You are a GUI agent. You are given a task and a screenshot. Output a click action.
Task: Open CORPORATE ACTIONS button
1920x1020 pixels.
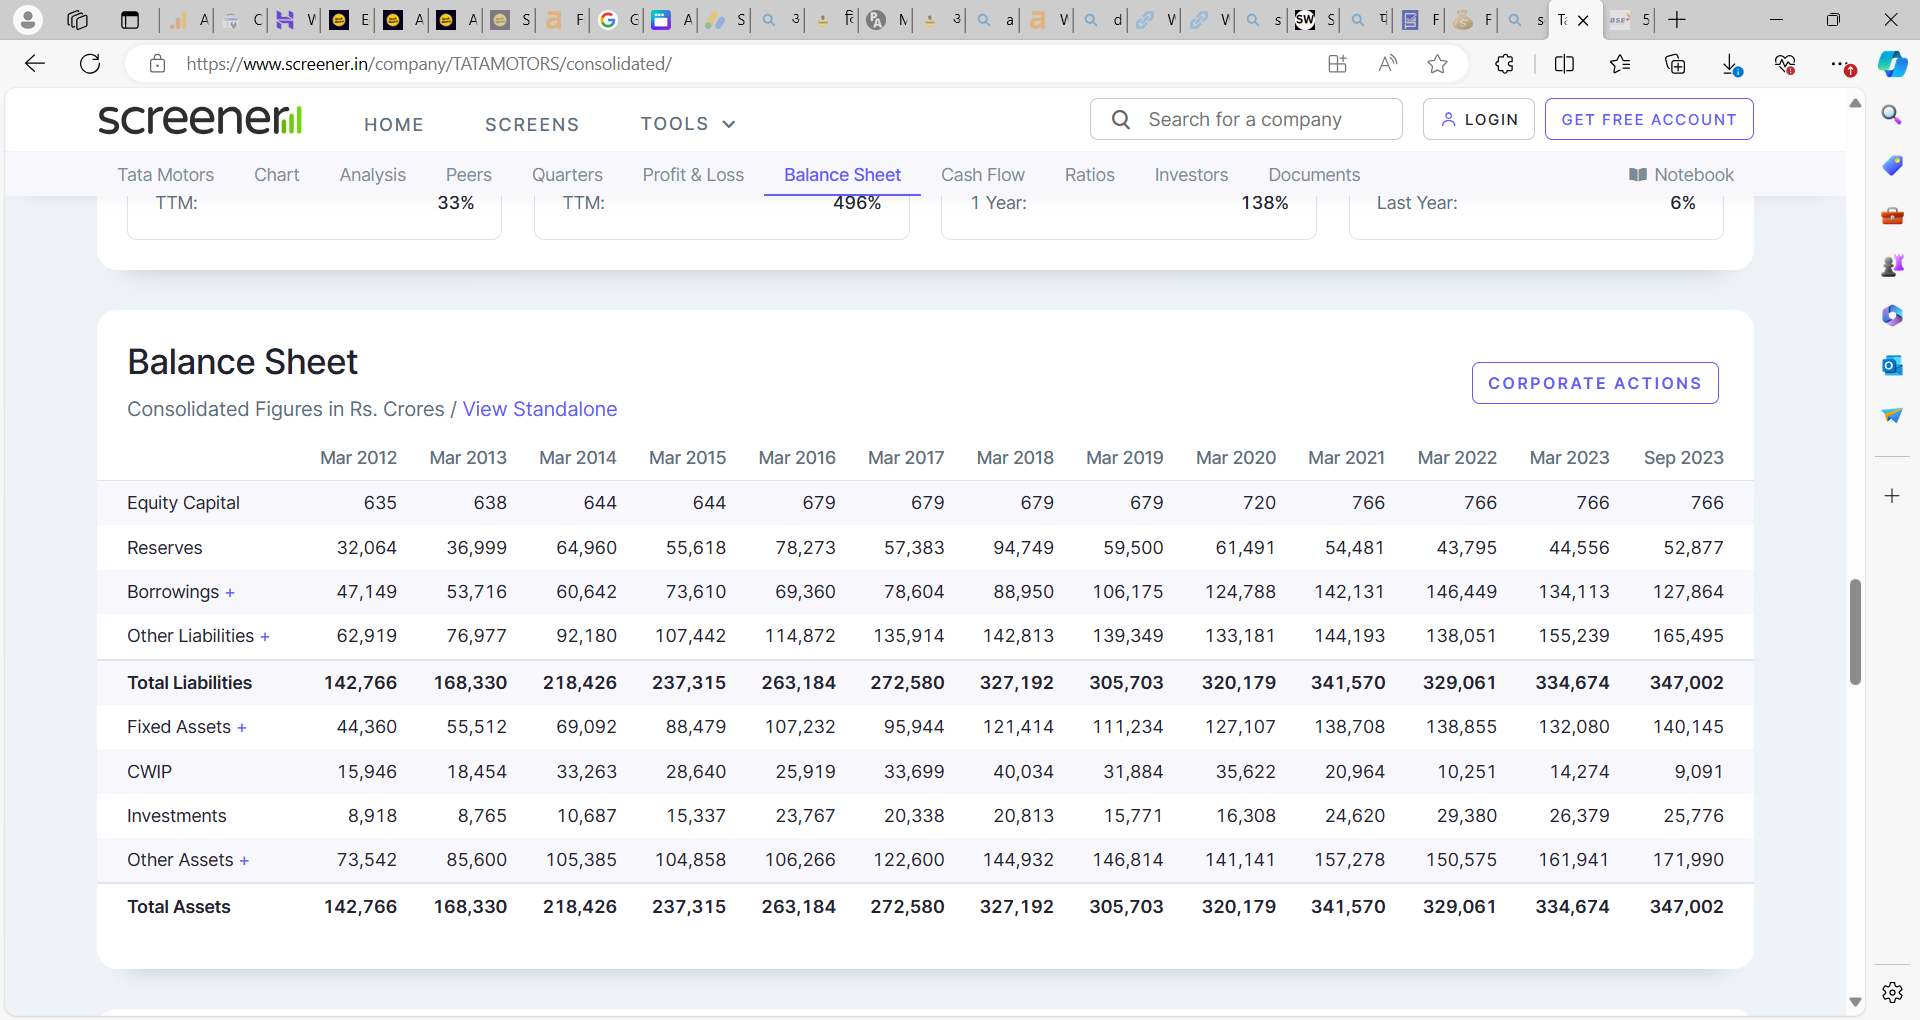1594,383
